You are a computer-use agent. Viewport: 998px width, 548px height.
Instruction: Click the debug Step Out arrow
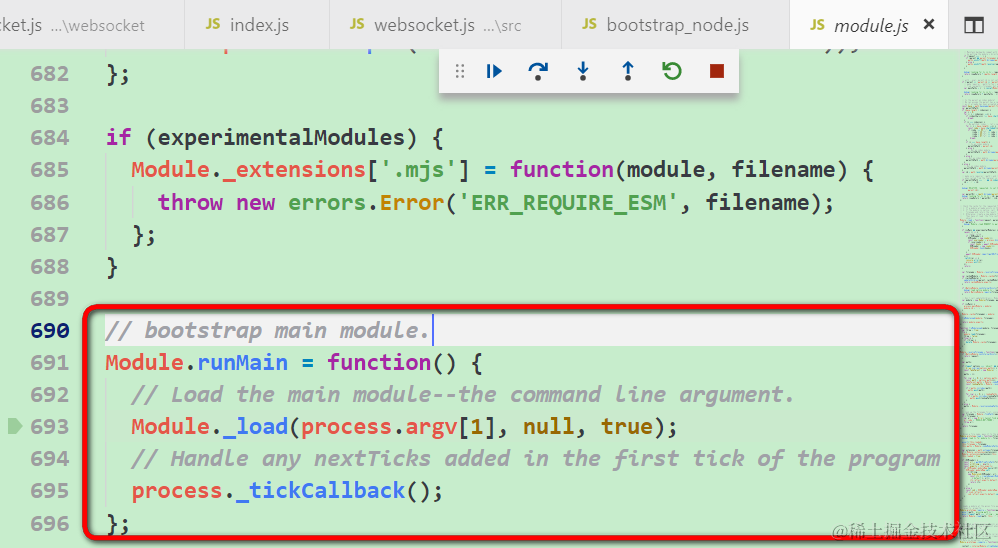click(x=628, y=71)
